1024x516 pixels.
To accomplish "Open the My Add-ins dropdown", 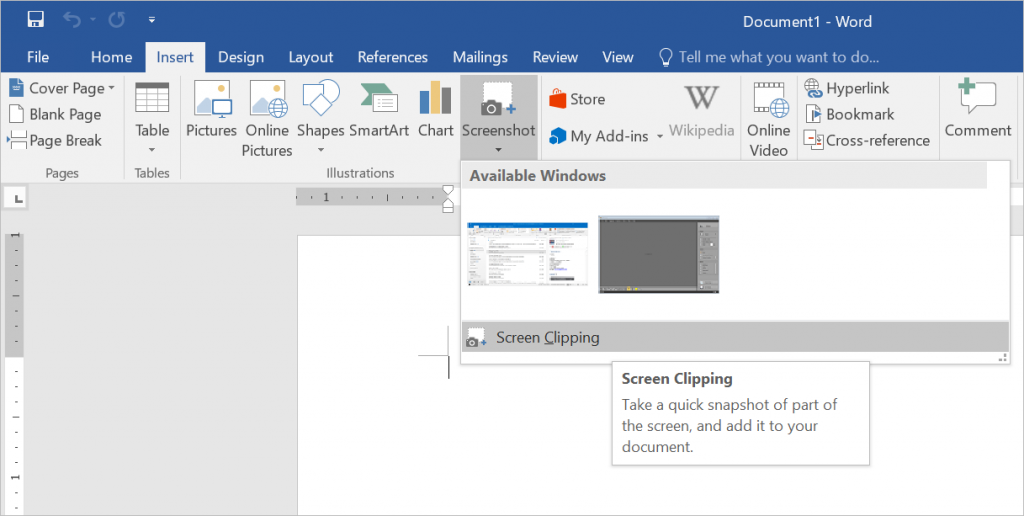I will click(x=660, y=137).
